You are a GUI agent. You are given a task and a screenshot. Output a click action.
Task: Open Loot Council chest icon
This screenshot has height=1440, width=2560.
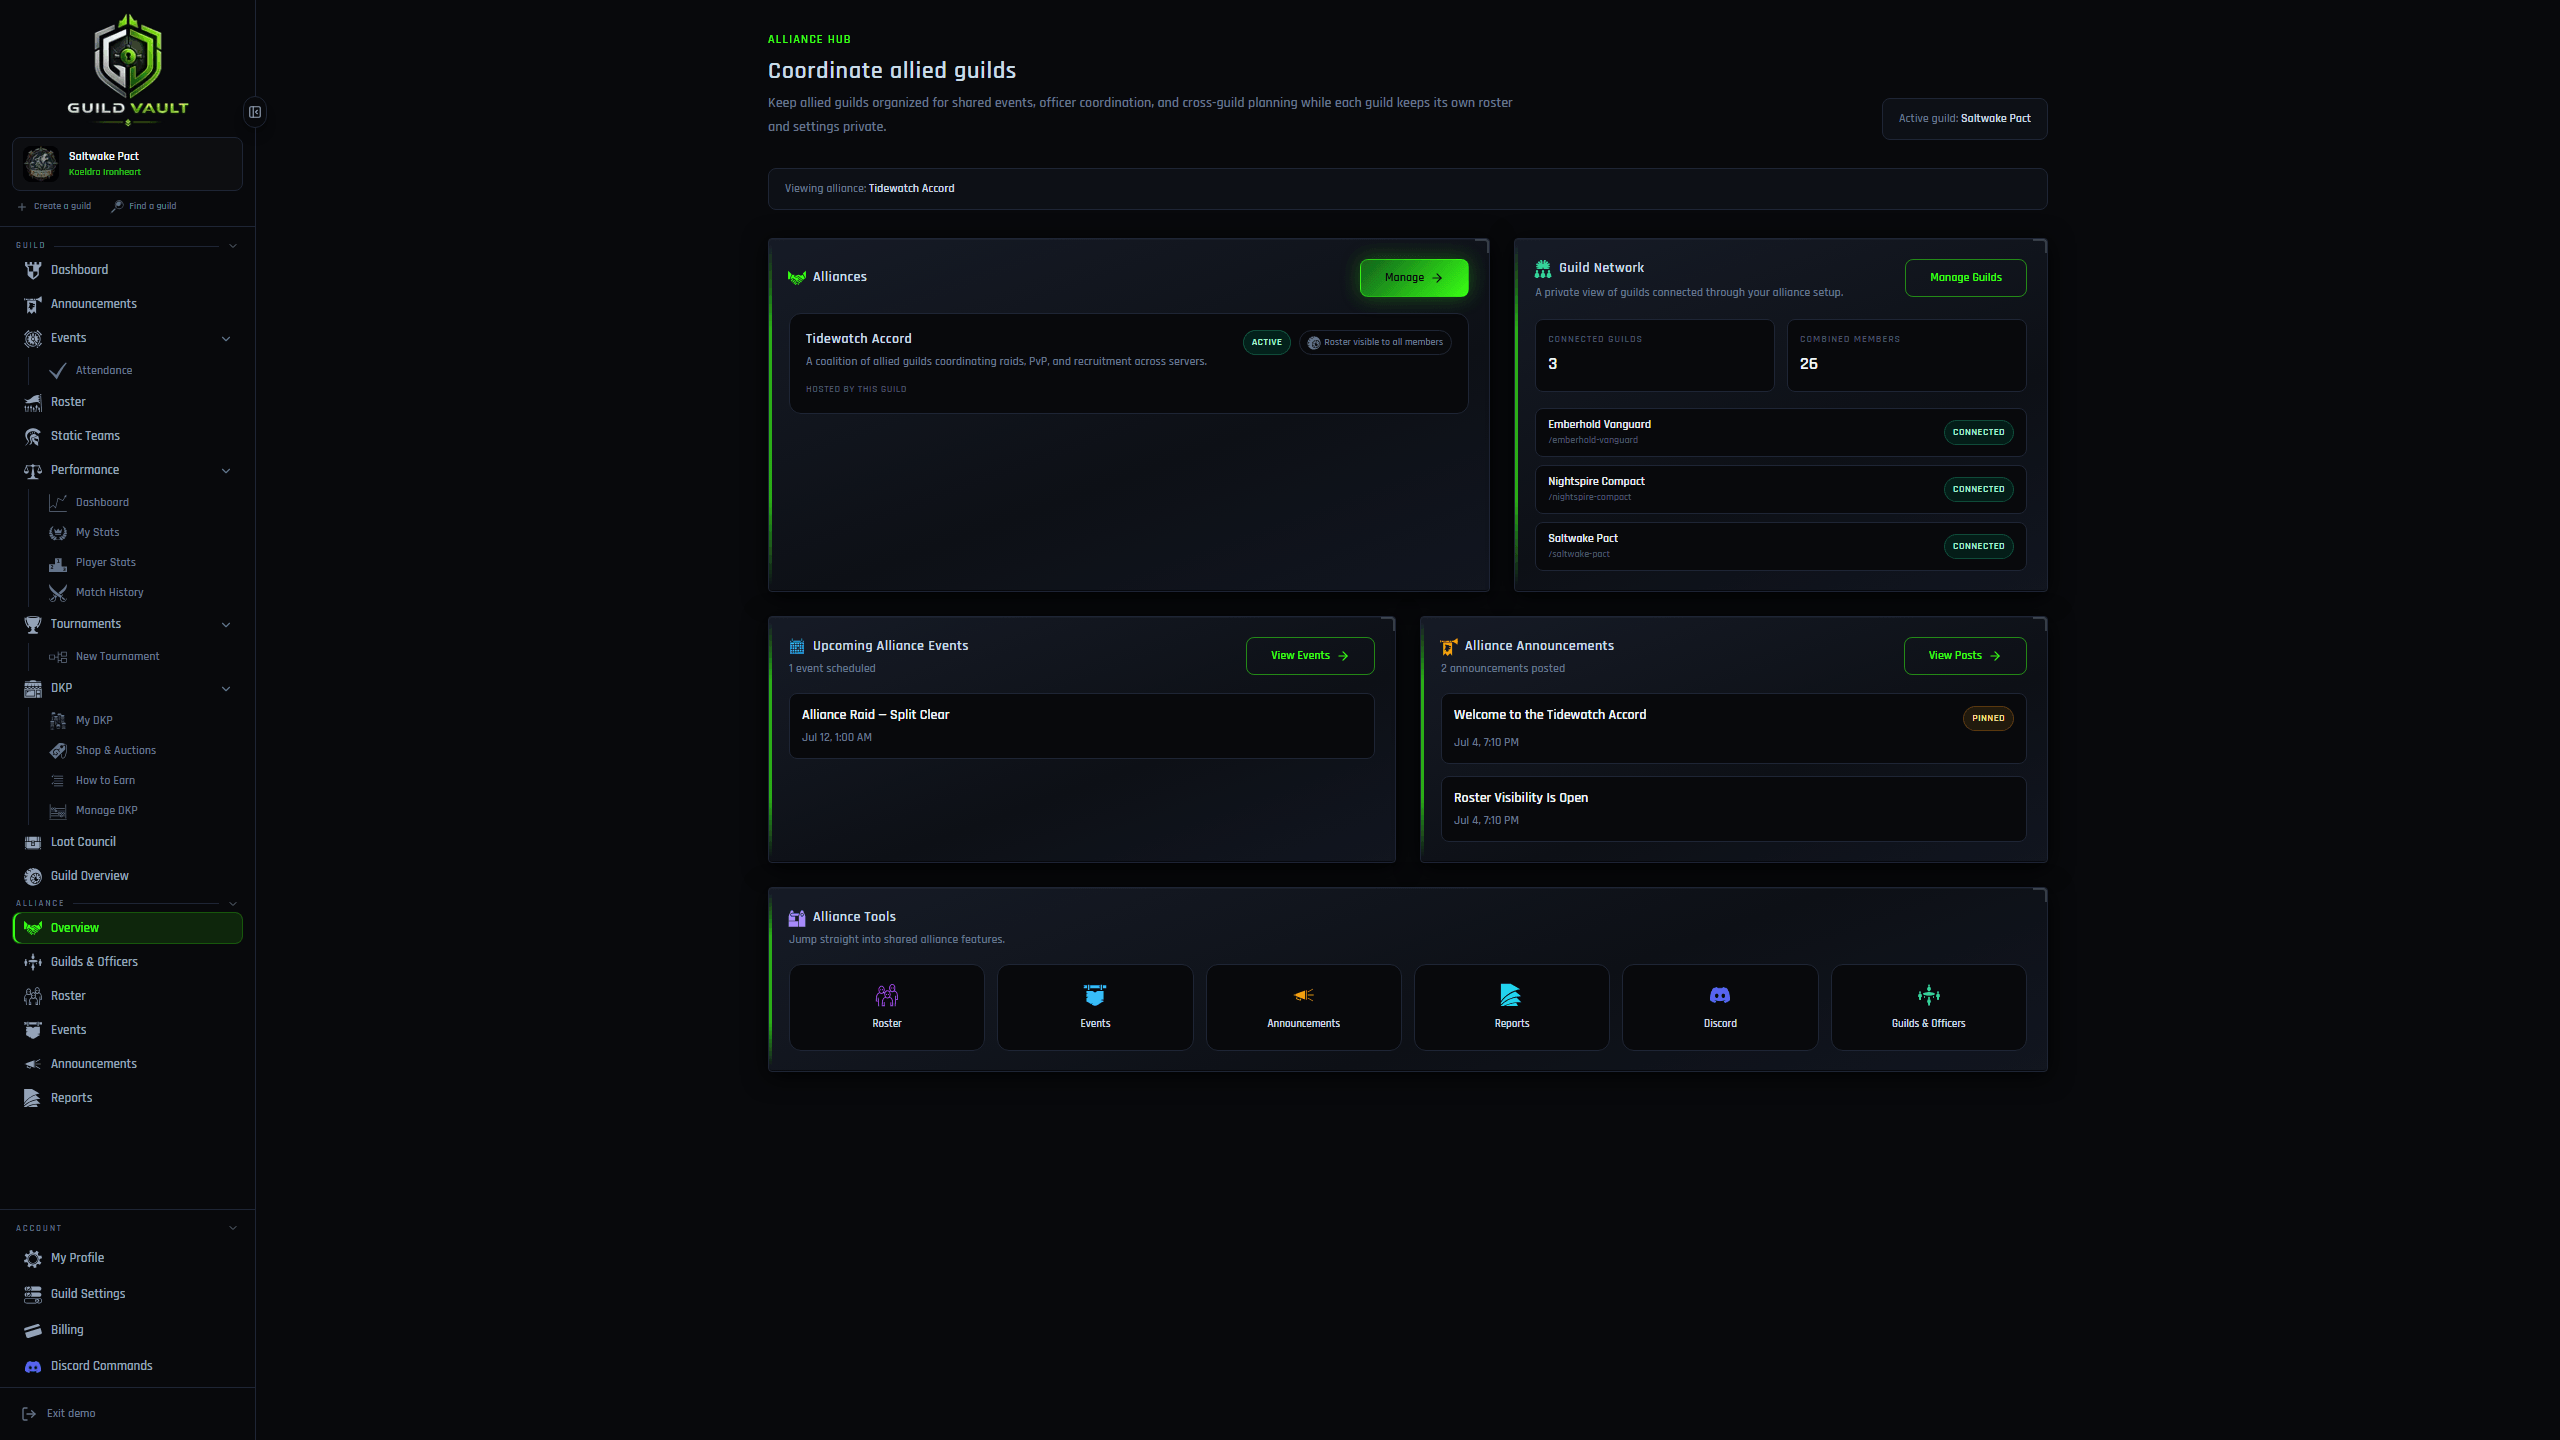pyautogui.click(x=33, y=842)
